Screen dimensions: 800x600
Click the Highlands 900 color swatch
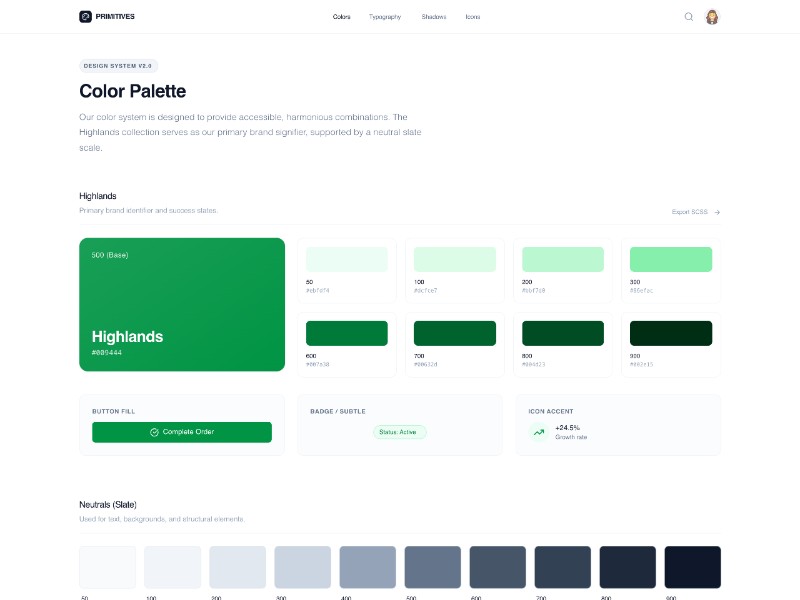pos(671,333)
